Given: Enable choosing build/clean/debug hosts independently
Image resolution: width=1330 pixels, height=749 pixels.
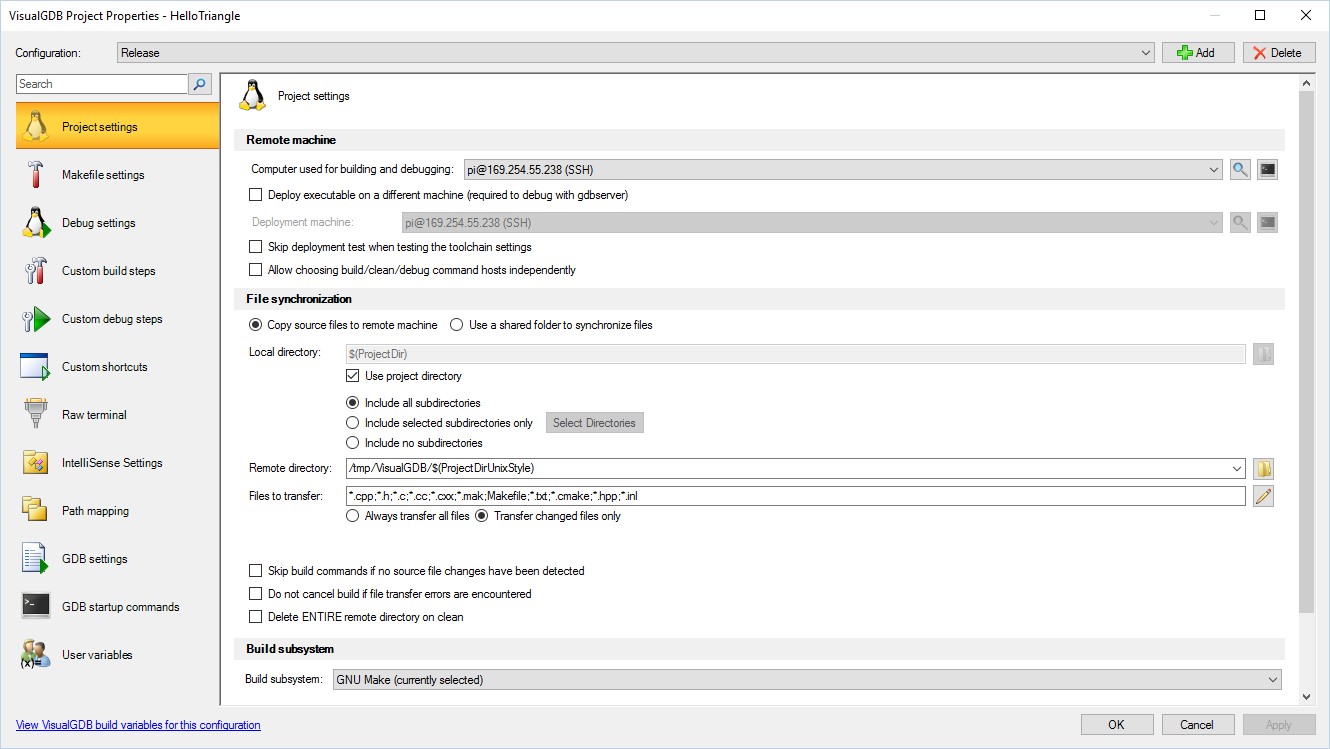Looking at the screenshot, I should [x=255, y=270].
